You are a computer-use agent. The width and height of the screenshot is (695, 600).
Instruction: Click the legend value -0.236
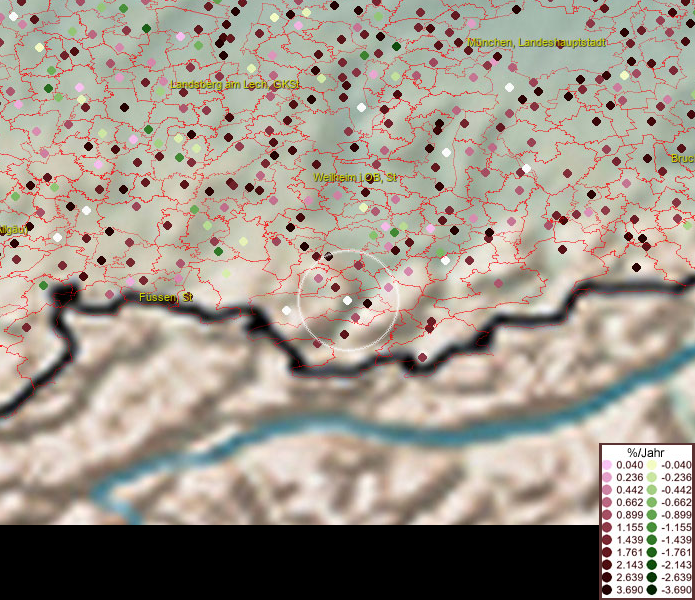[x=676, y=477]
